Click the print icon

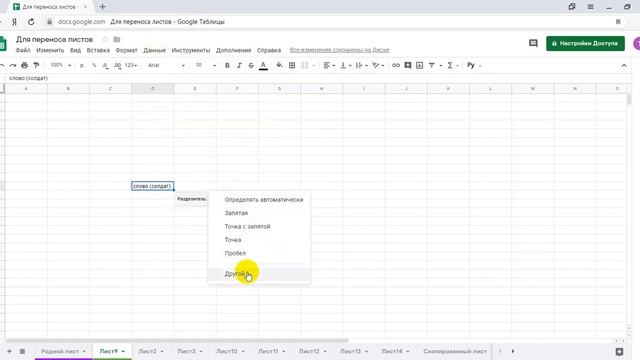click(24, 65)
